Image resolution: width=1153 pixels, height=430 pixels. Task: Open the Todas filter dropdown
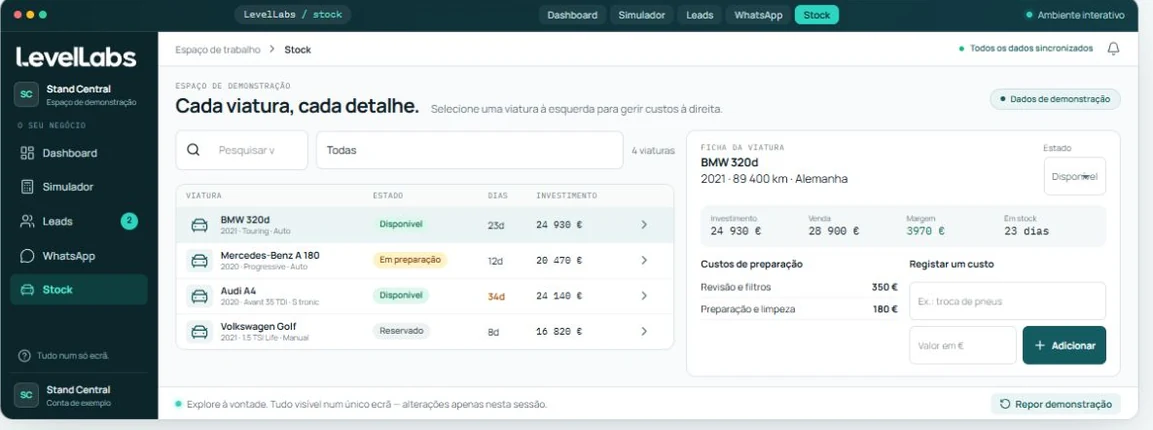coord(469,150)
